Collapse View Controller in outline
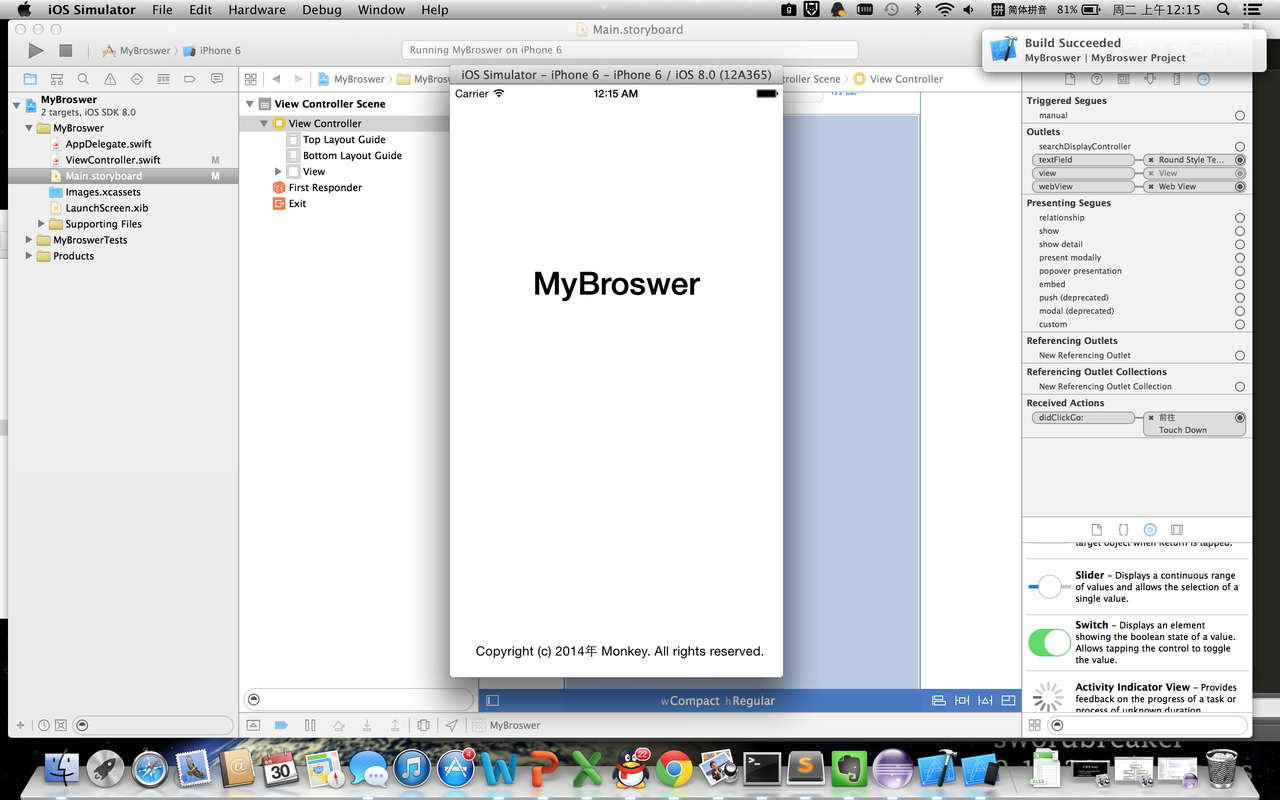 264,124
